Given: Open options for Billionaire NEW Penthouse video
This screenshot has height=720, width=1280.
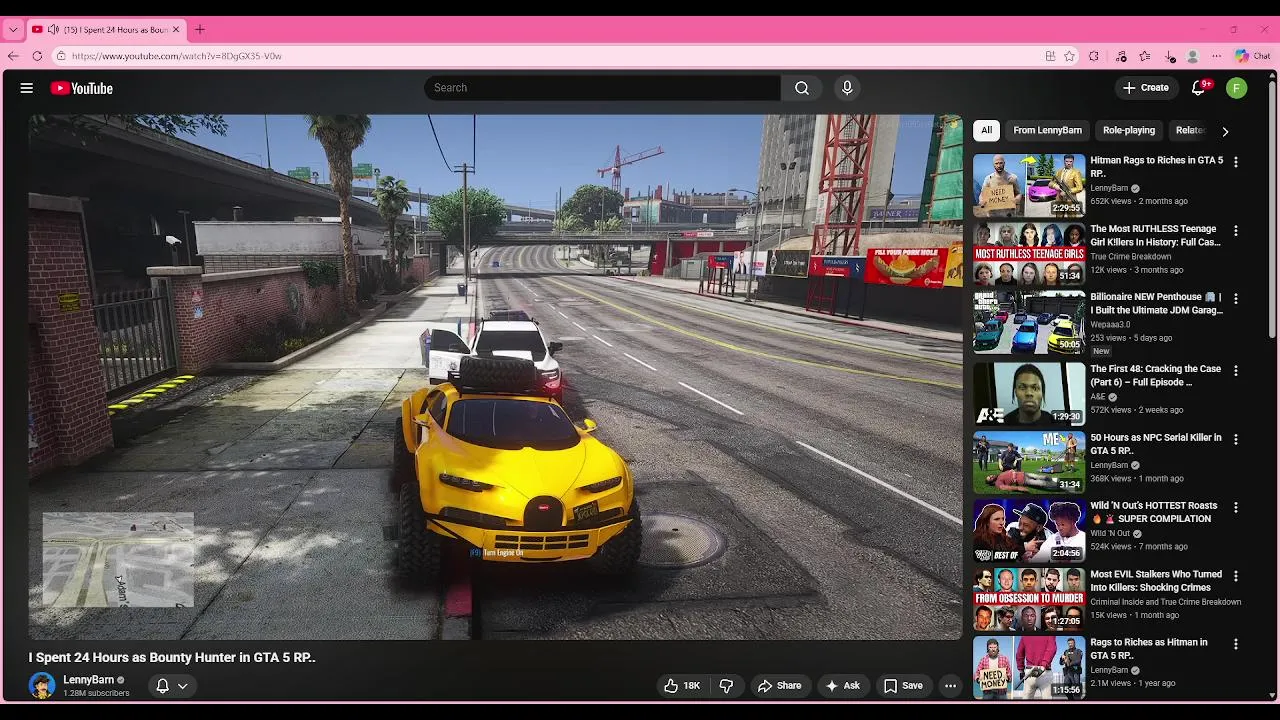Looking at the screenshot, I should pos(1236,299).
